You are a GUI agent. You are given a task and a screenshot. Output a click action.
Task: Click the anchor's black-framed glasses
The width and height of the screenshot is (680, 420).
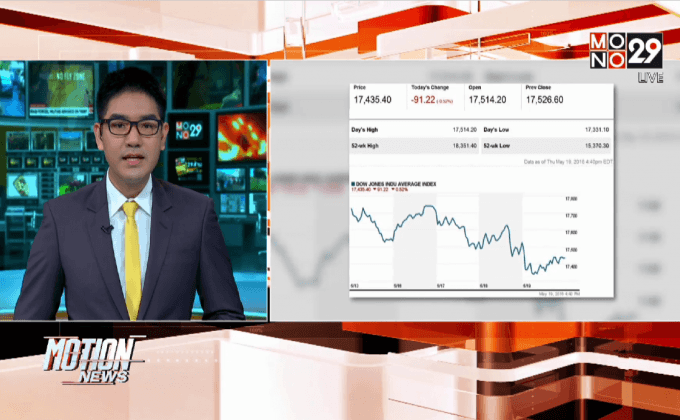[x=132, y=127]
